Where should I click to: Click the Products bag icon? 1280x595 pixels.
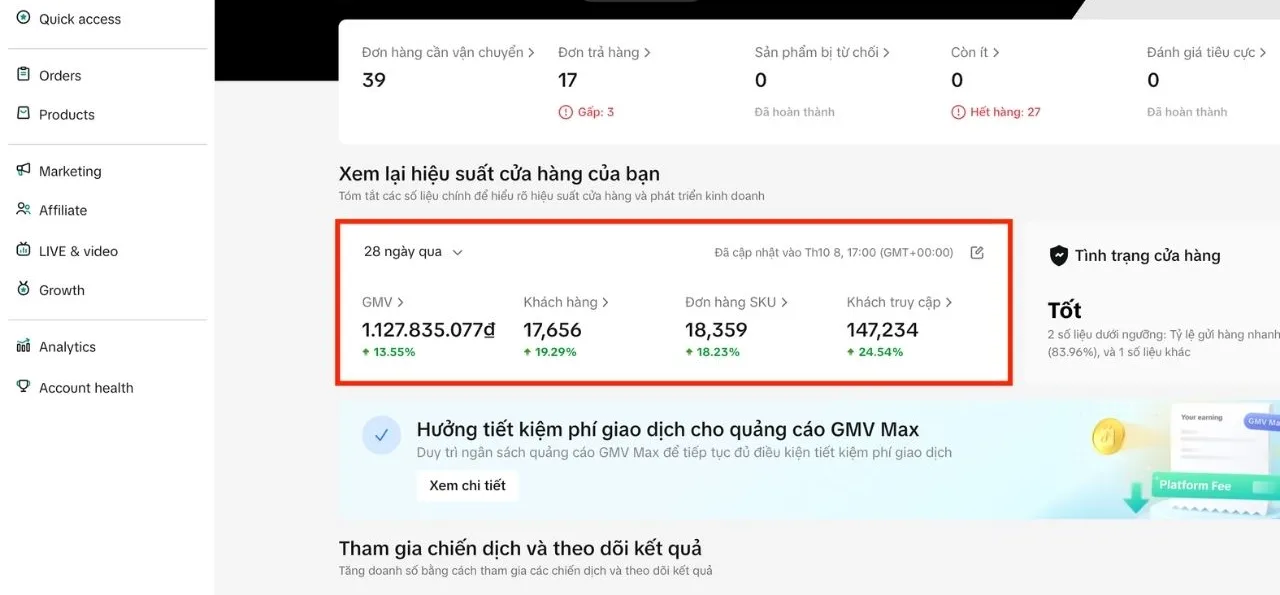[24, 113]
